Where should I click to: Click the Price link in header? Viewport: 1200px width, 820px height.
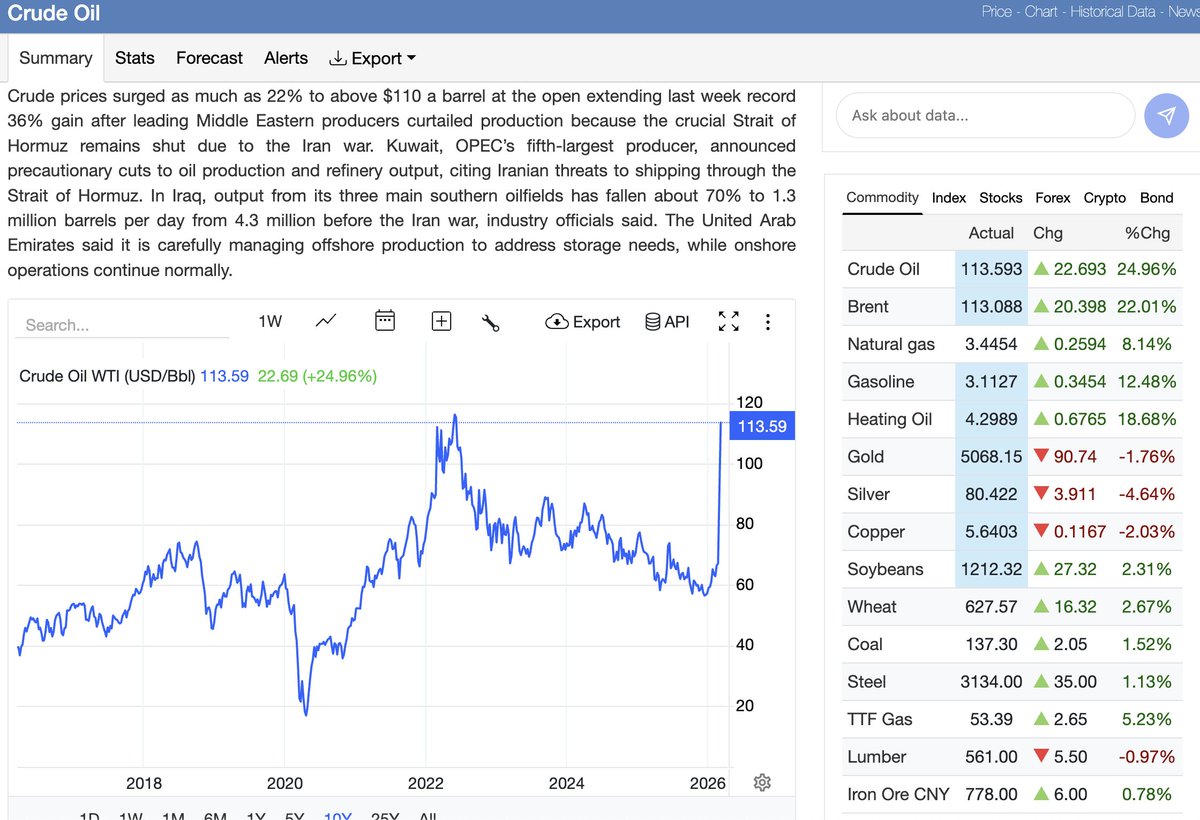pos(997,12)
